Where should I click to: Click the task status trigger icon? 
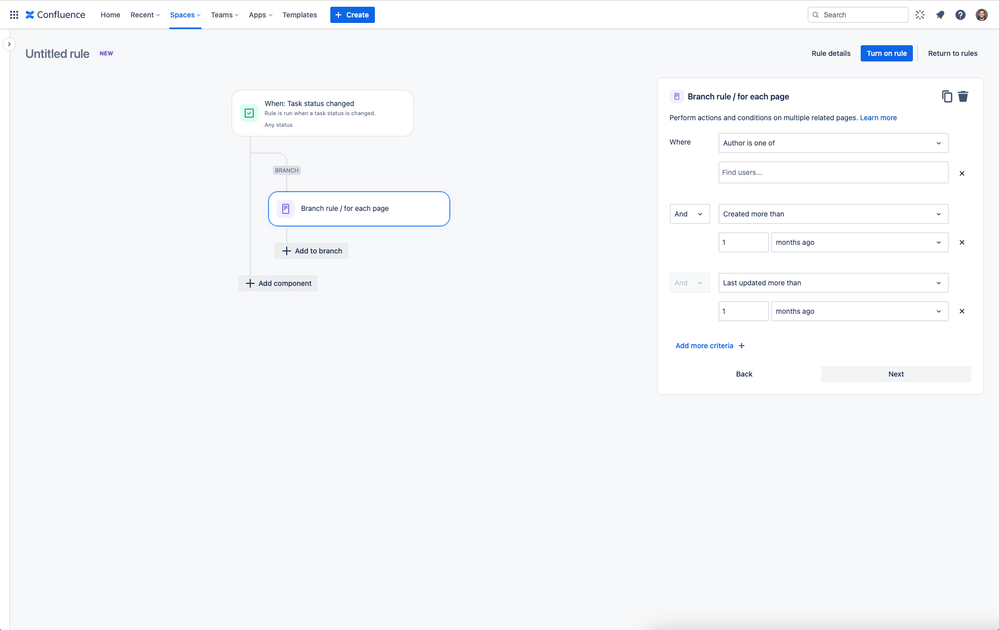click(249, 113)
